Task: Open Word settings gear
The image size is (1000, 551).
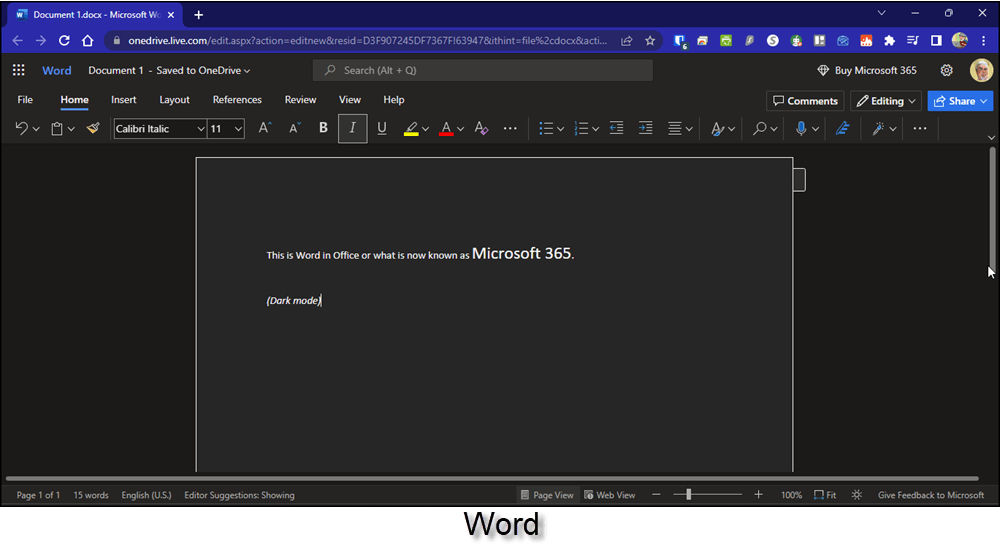Action: pos(946,70)
